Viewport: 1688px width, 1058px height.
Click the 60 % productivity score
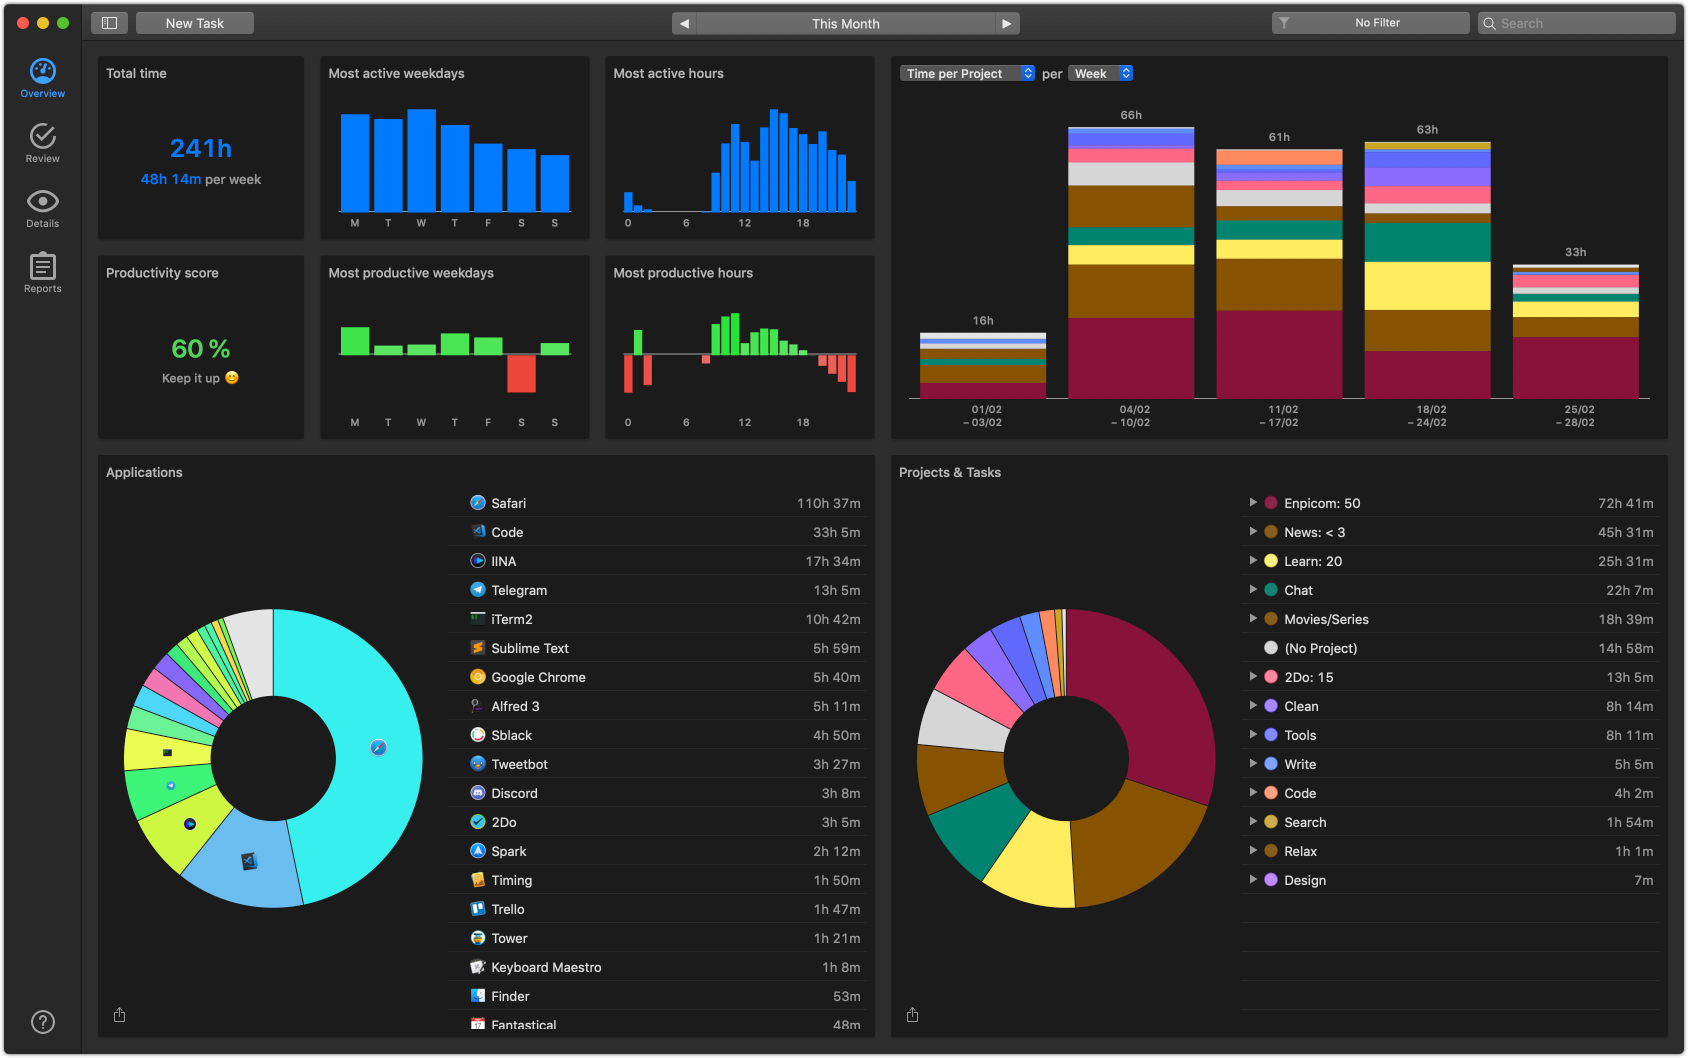coord(201,349)
